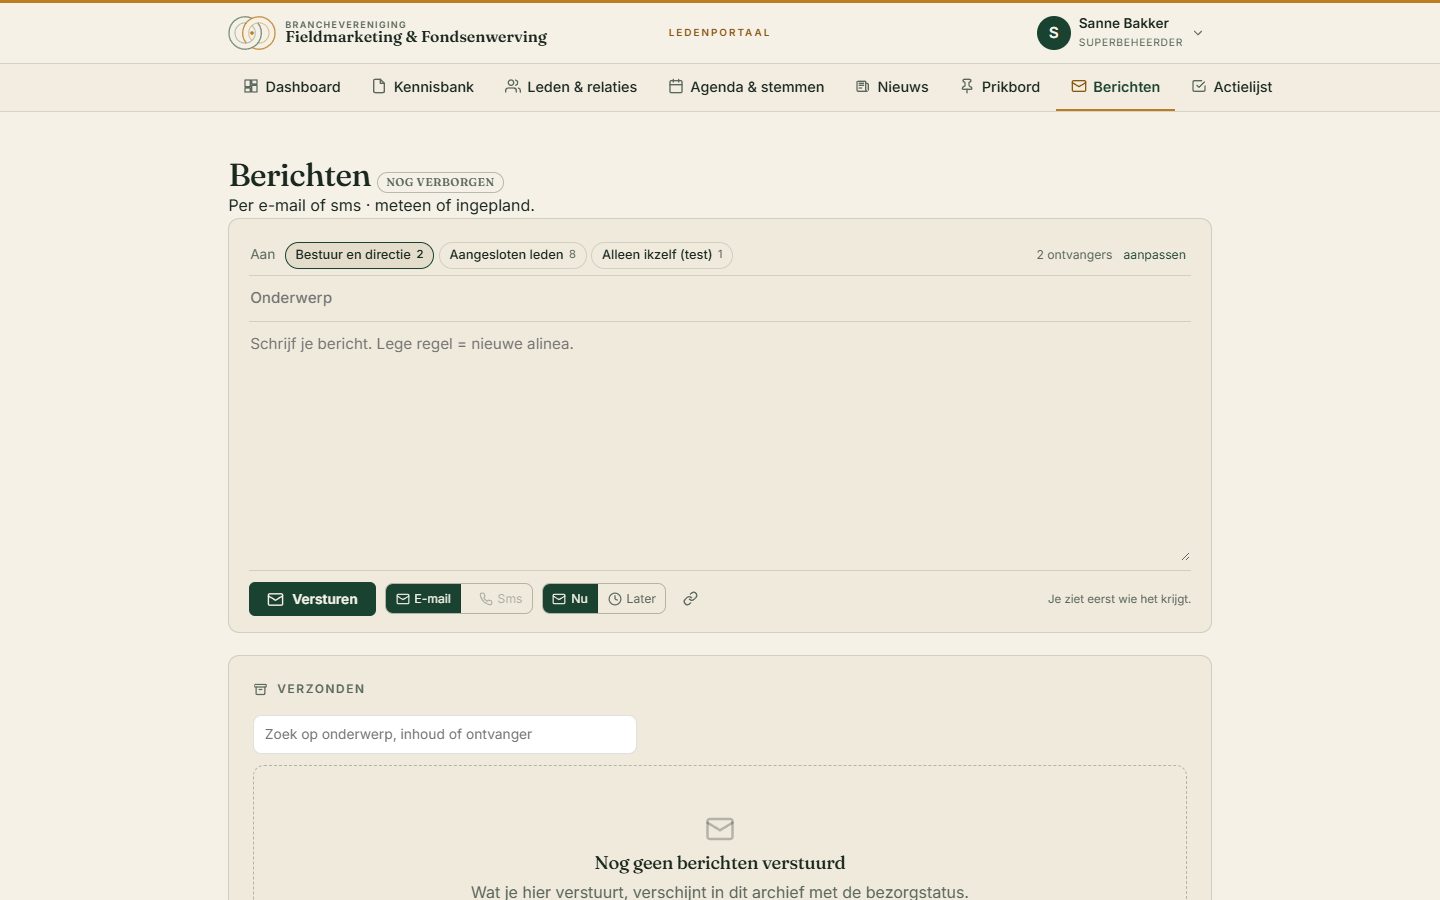
Task: Open Actielijst
Action: (x=1232, y=87)
